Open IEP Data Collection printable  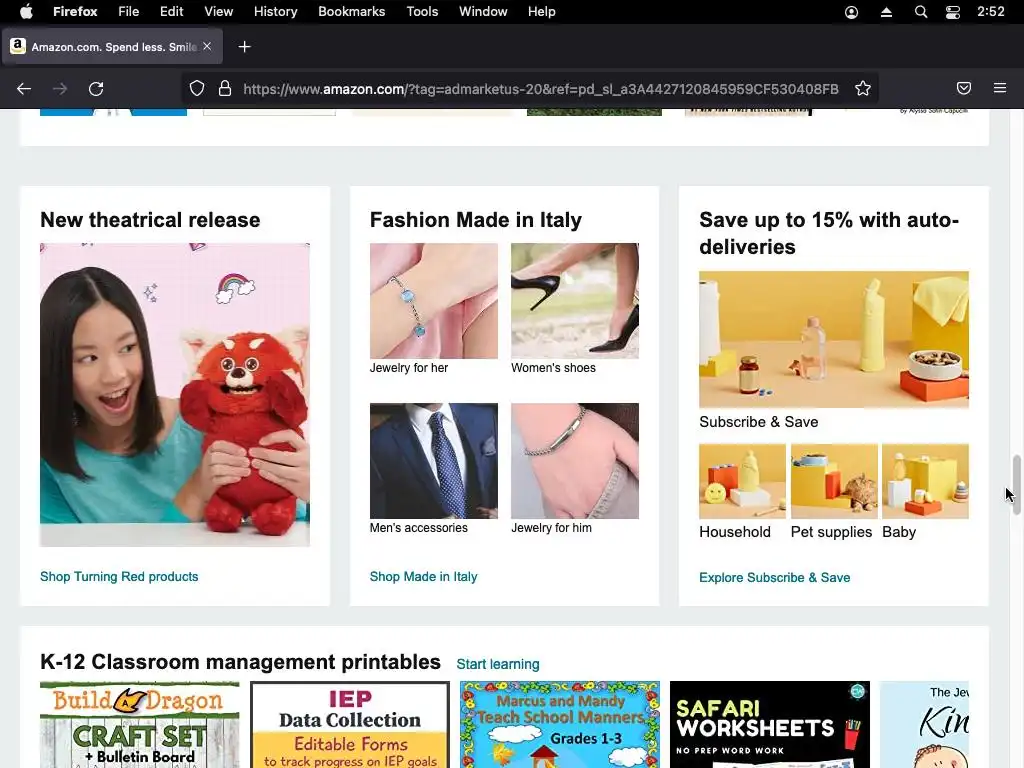click(350, 725)
